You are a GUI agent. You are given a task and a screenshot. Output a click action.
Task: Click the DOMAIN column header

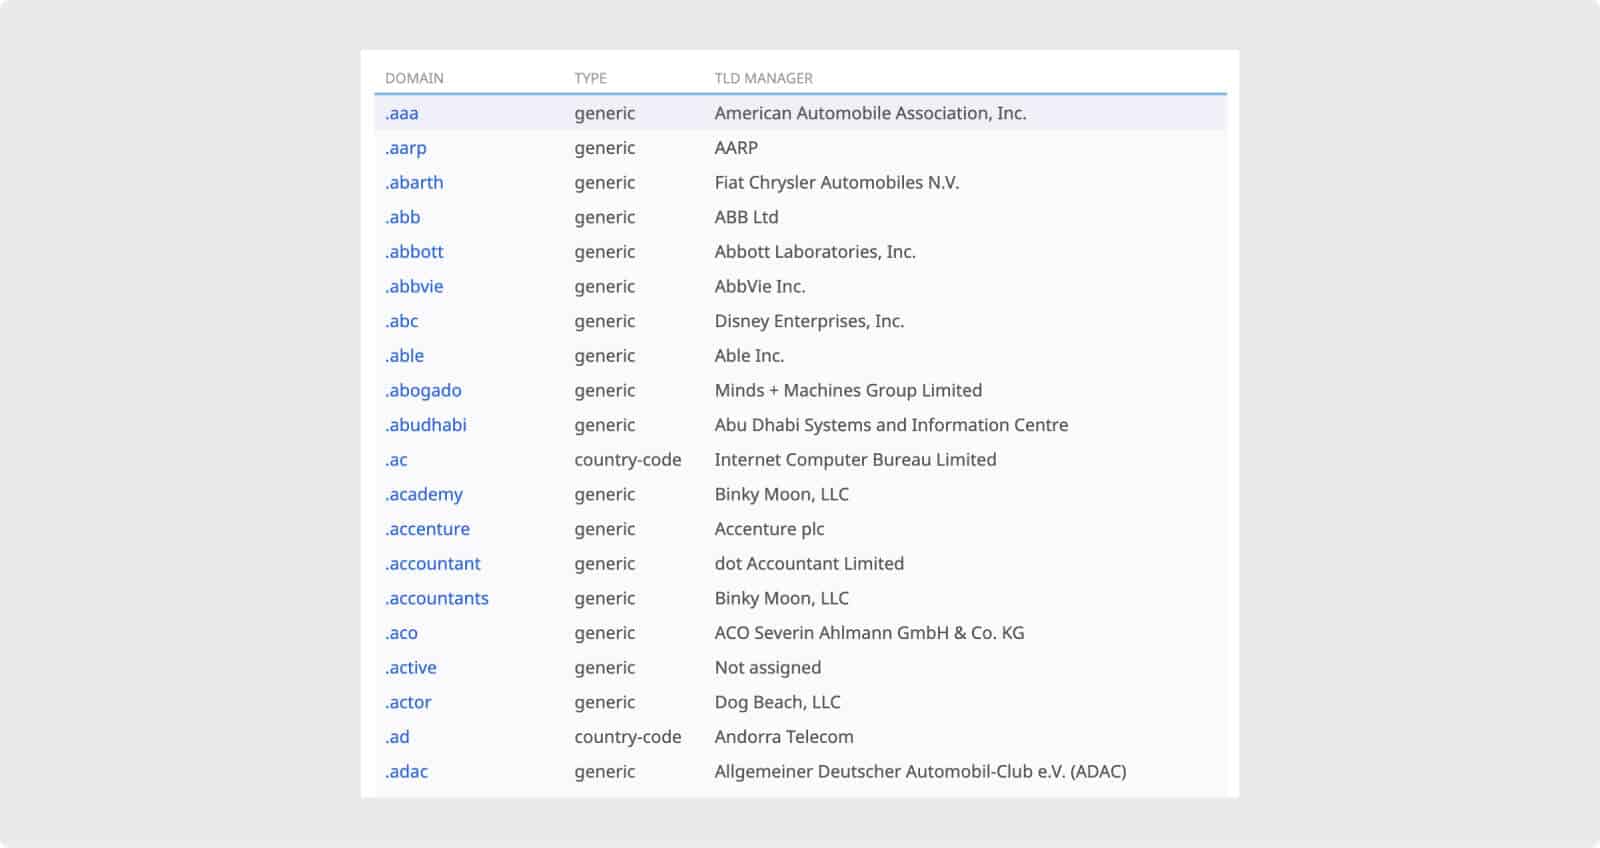[x=414, y=78]
